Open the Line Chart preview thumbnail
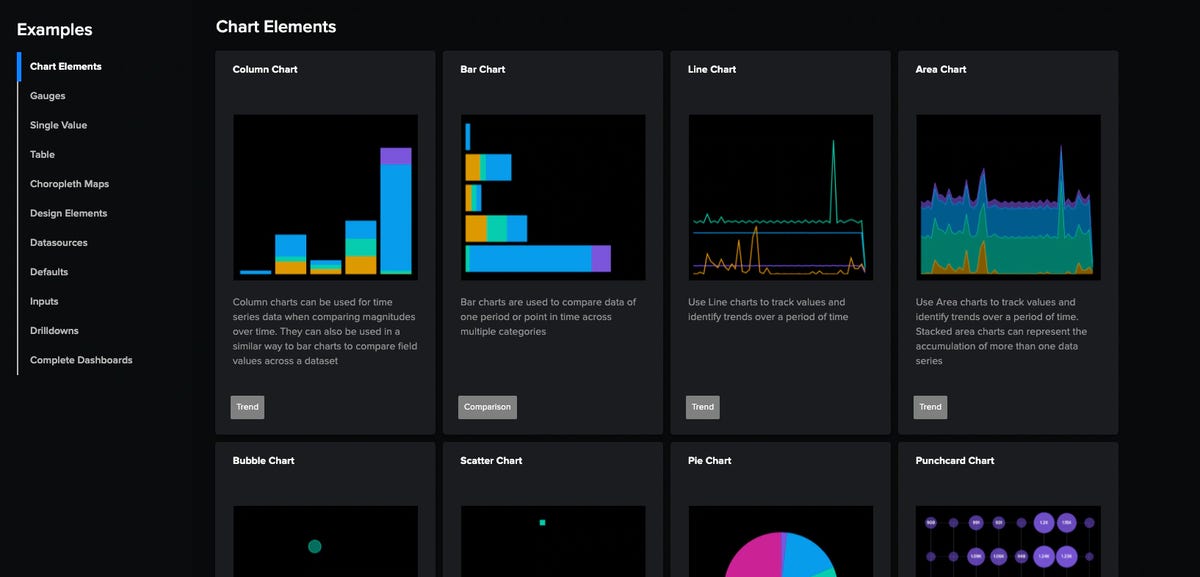The image size is (1200, 577). [780, 197]
